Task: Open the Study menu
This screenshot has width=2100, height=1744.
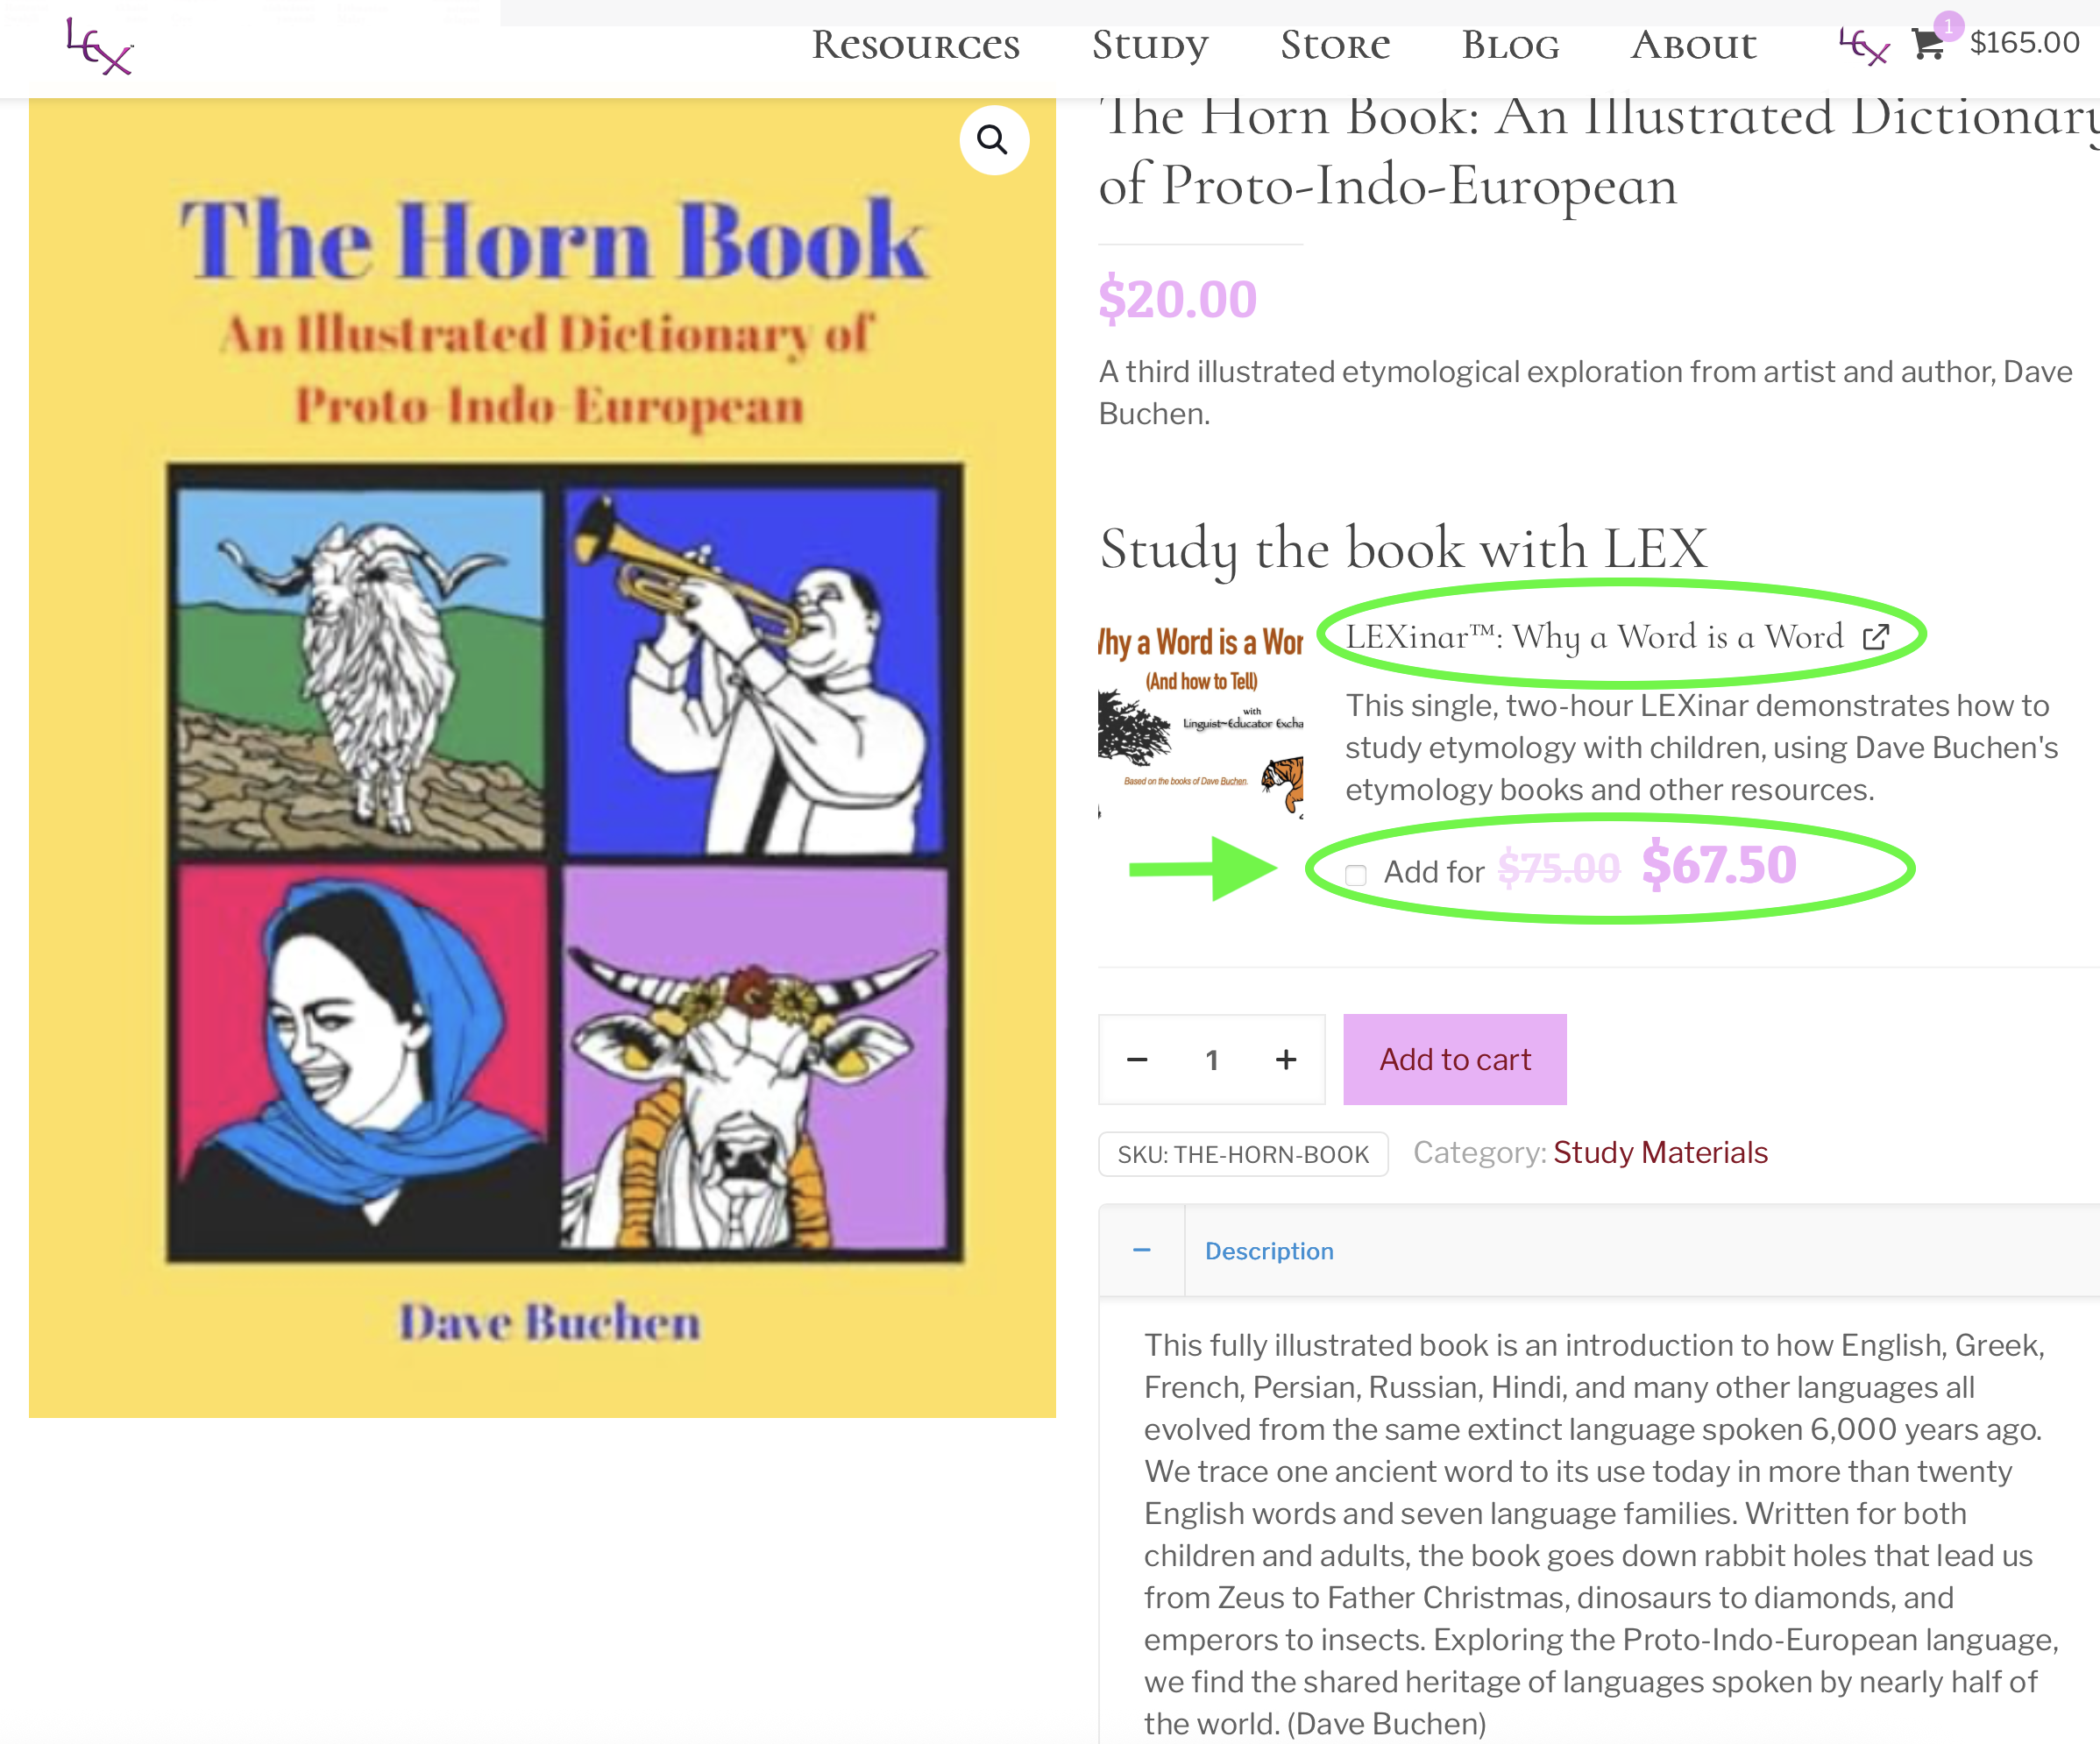Action: [1150, 45]
